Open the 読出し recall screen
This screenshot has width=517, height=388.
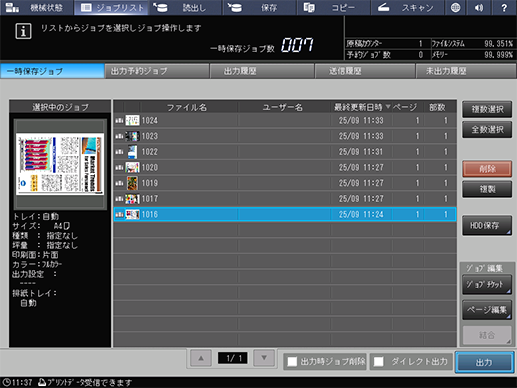pos(186,8)
